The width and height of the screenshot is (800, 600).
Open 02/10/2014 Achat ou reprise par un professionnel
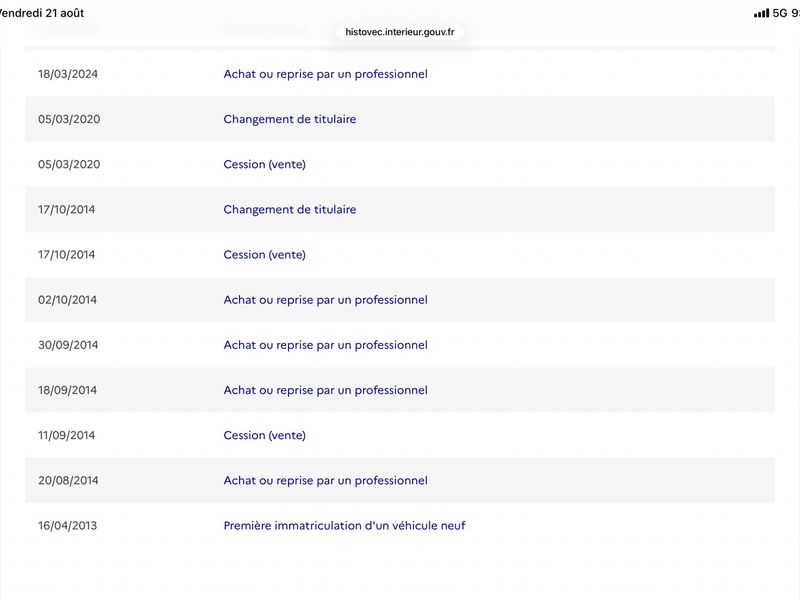tap(326, 299)
